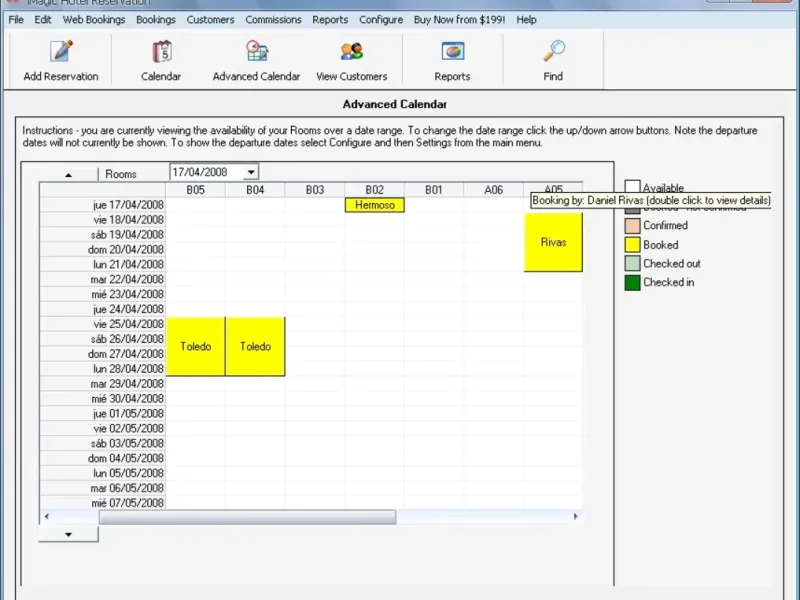Click the up arrow button above dates
This screenshot has width=800, height=600.
[68, 174]
